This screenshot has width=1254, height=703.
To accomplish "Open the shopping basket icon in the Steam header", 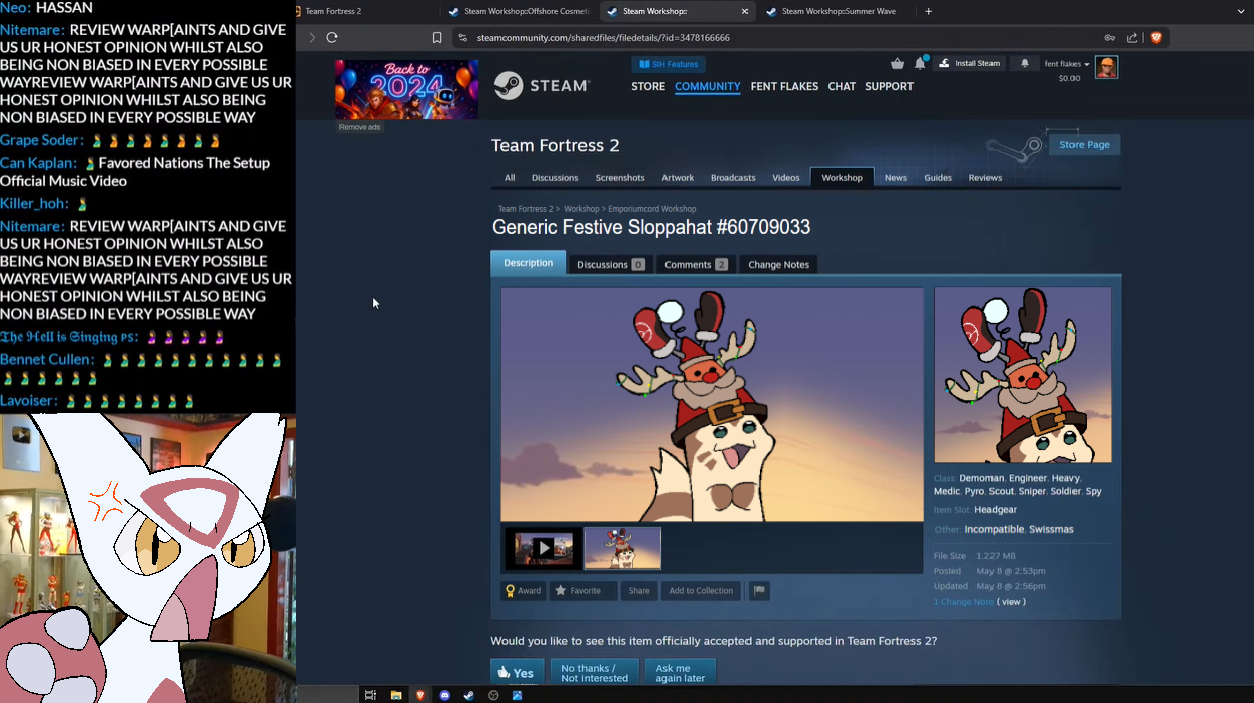I will pos(897,63).
